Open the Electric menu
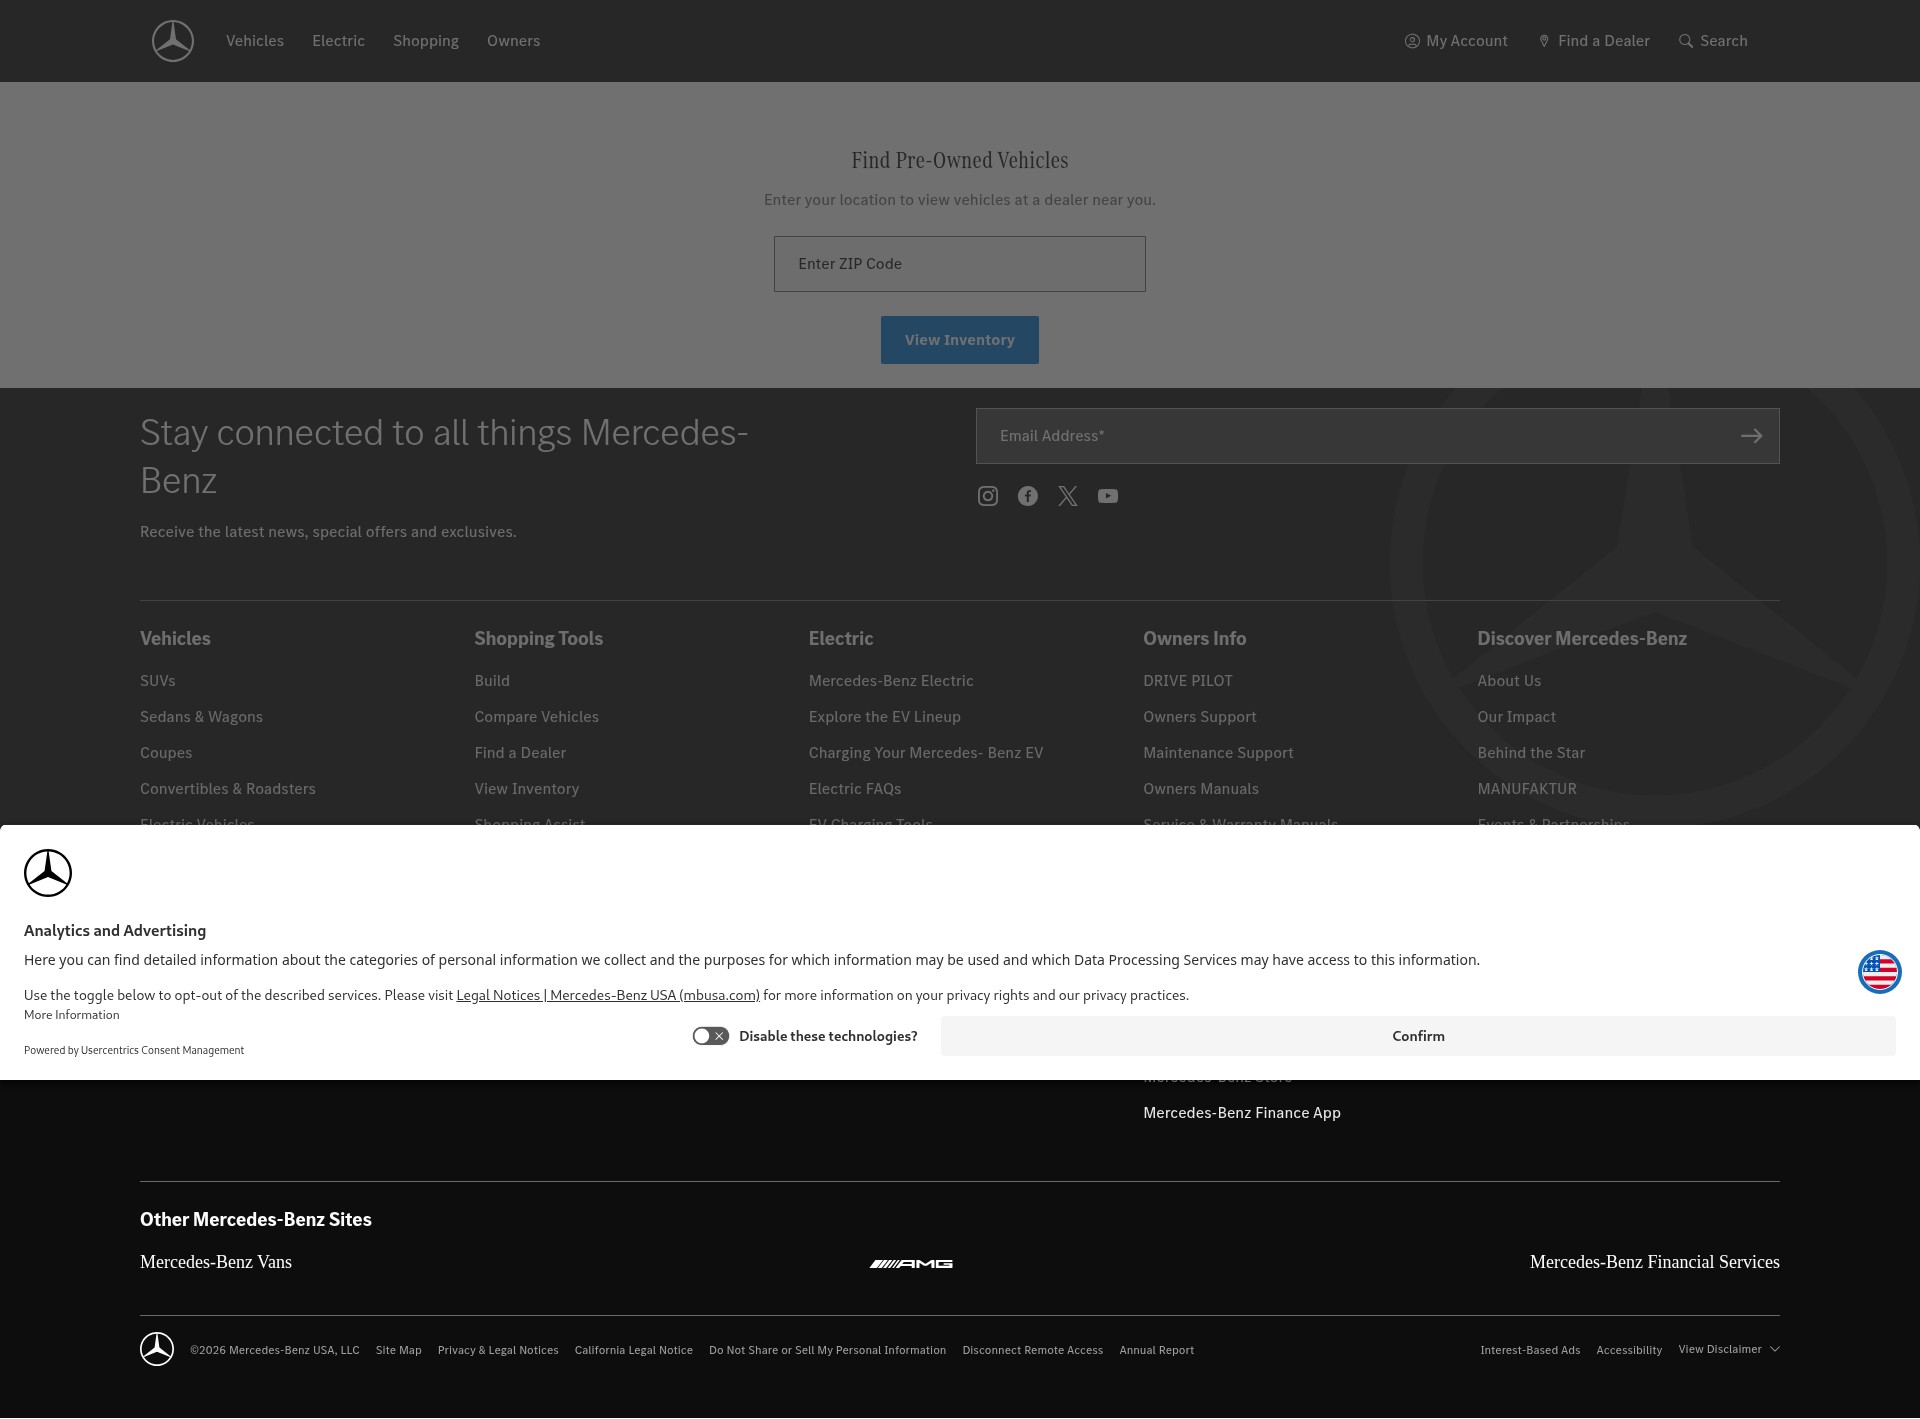The height and width of the screenshot is (1419, 1920). [338, 41]
